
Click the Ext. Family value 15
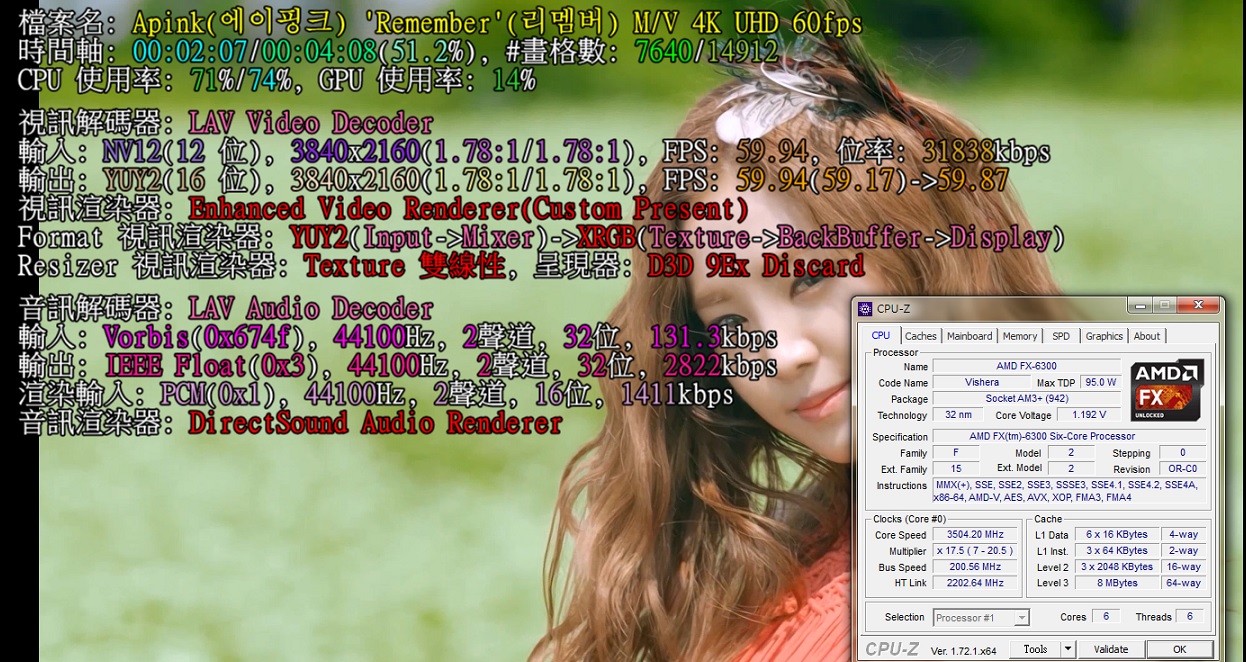pyautogui.click(x=956, y=468)
